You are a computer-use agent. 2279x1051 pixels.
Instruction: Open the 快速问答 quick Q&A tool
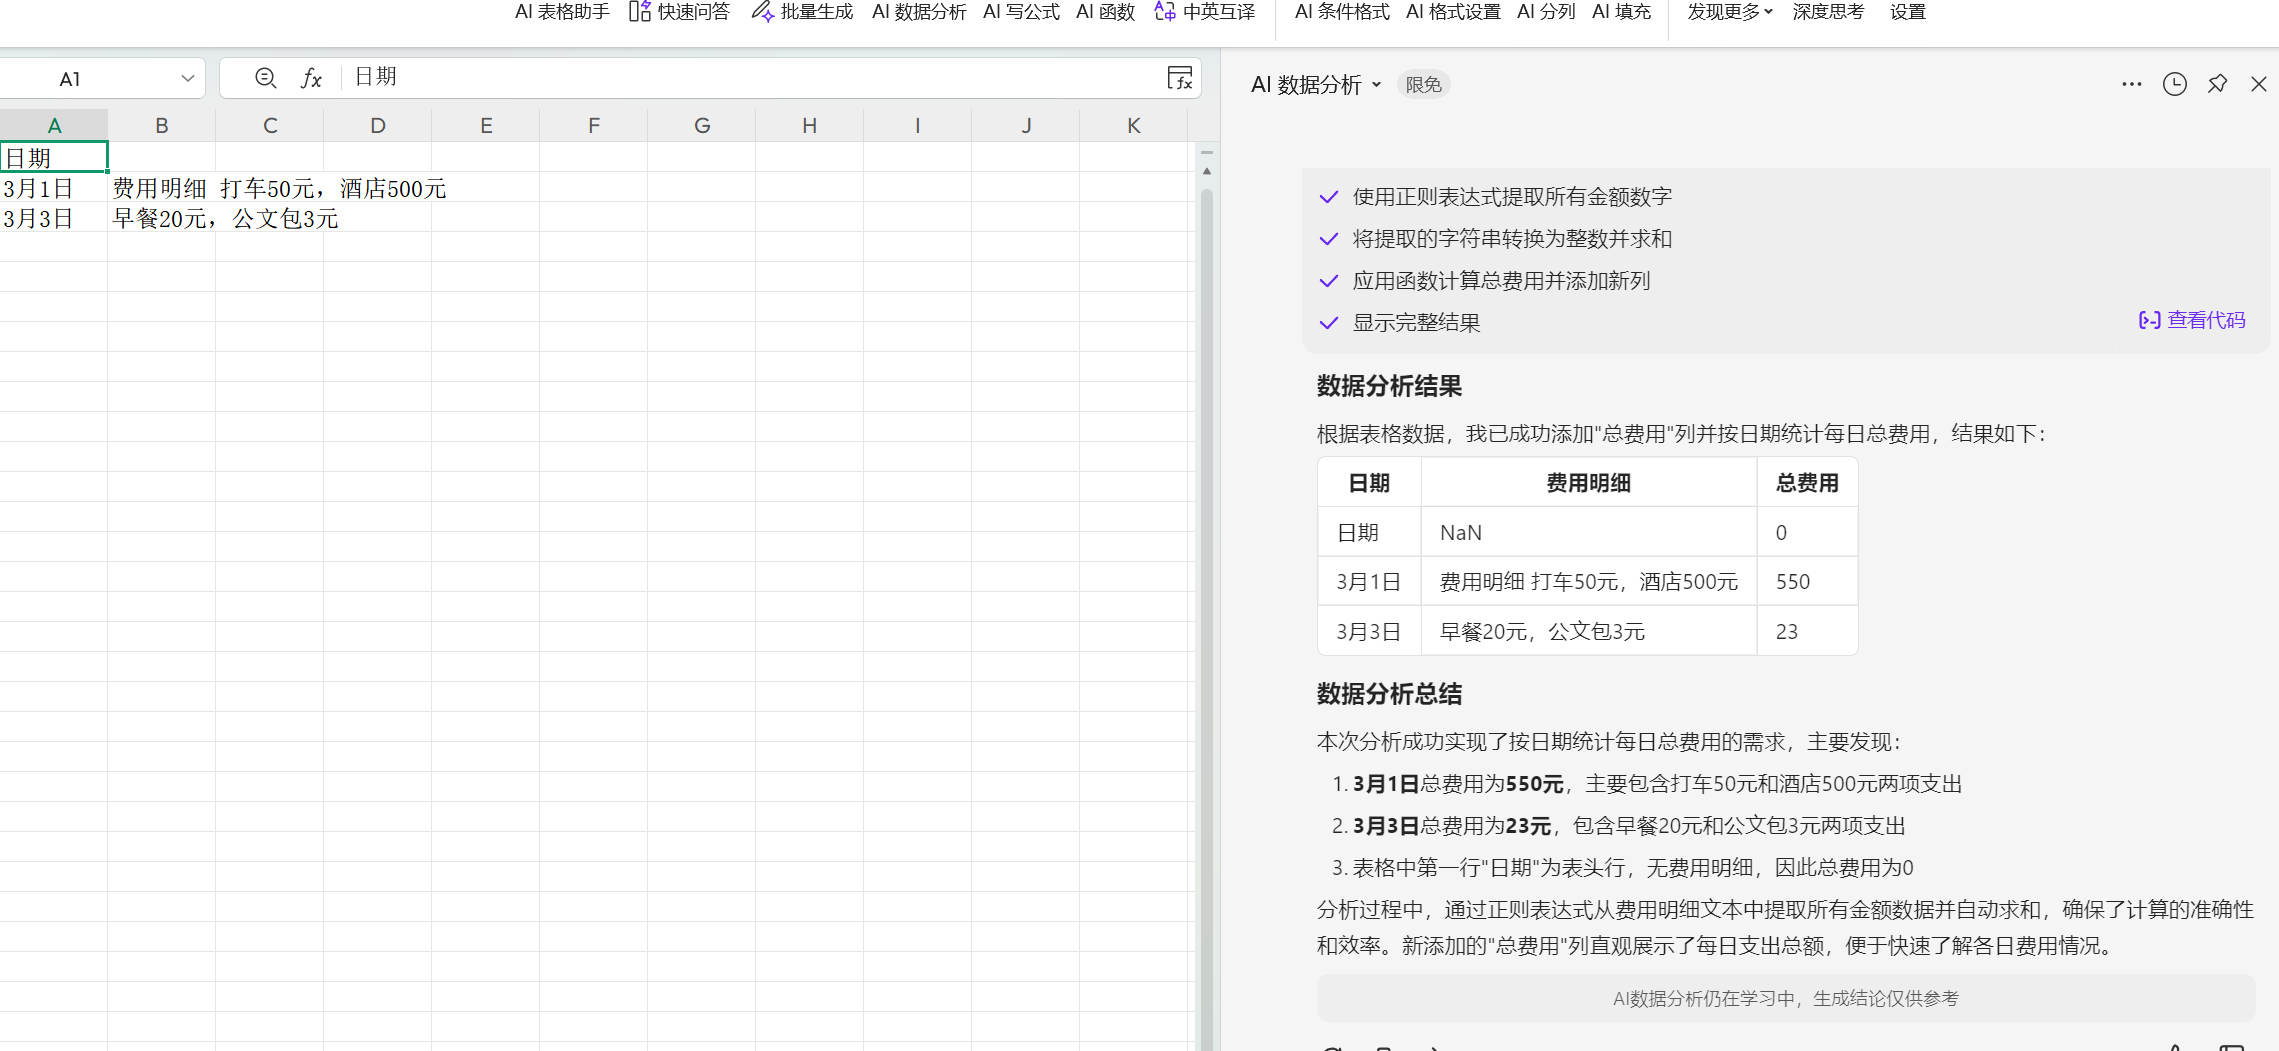click(x=680, y=12)
